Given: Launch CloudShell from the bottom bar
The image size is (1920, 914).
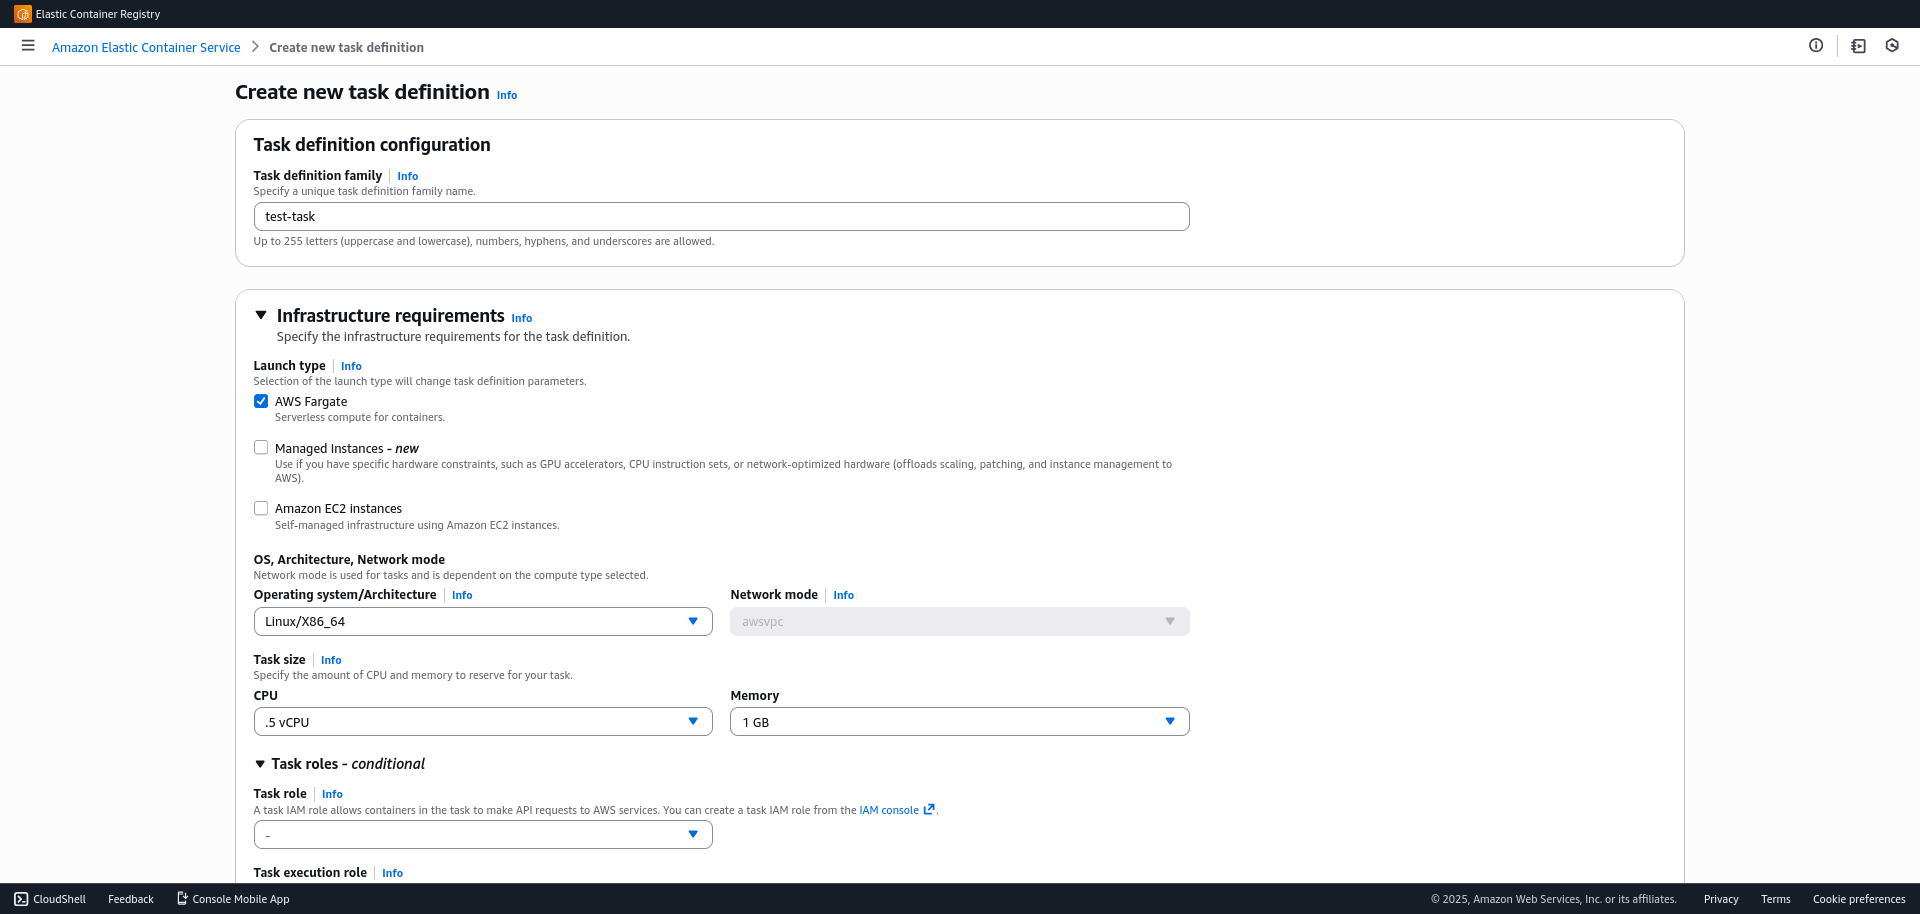Looking at the screenshot, I should (x=49, y=898).
